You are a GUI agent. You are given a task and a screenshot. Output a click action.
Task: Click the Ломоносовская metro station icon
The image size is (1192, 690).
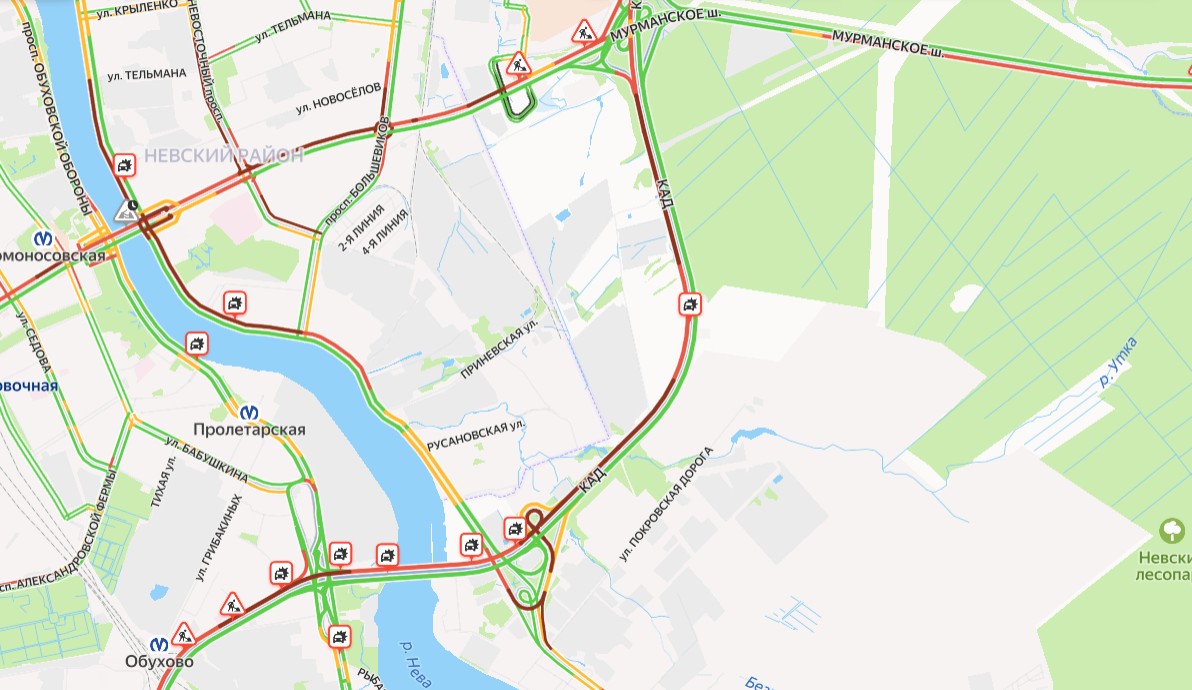point(43,238)
